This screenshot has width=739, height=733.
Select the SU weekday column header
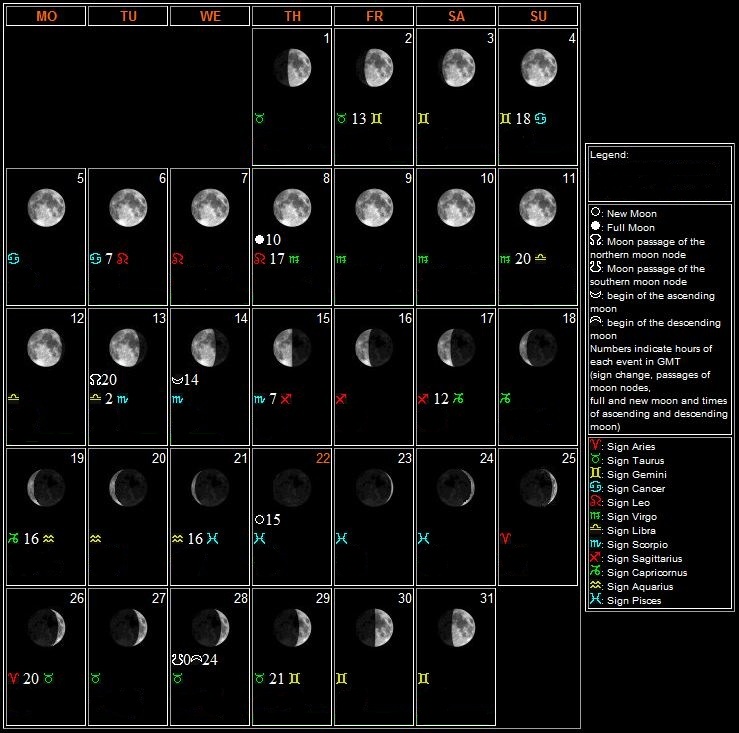537,16
